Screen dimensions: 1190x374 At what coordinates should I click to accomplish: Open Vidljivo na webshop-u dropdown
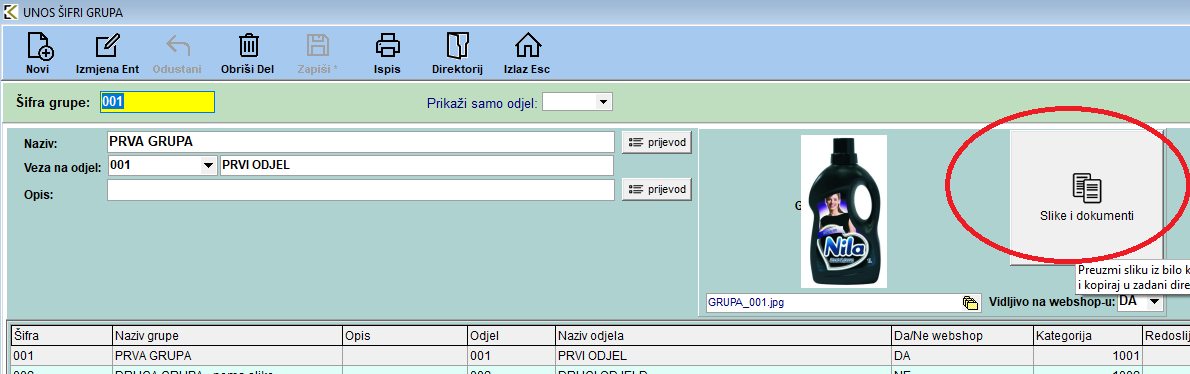(1155, 301)
